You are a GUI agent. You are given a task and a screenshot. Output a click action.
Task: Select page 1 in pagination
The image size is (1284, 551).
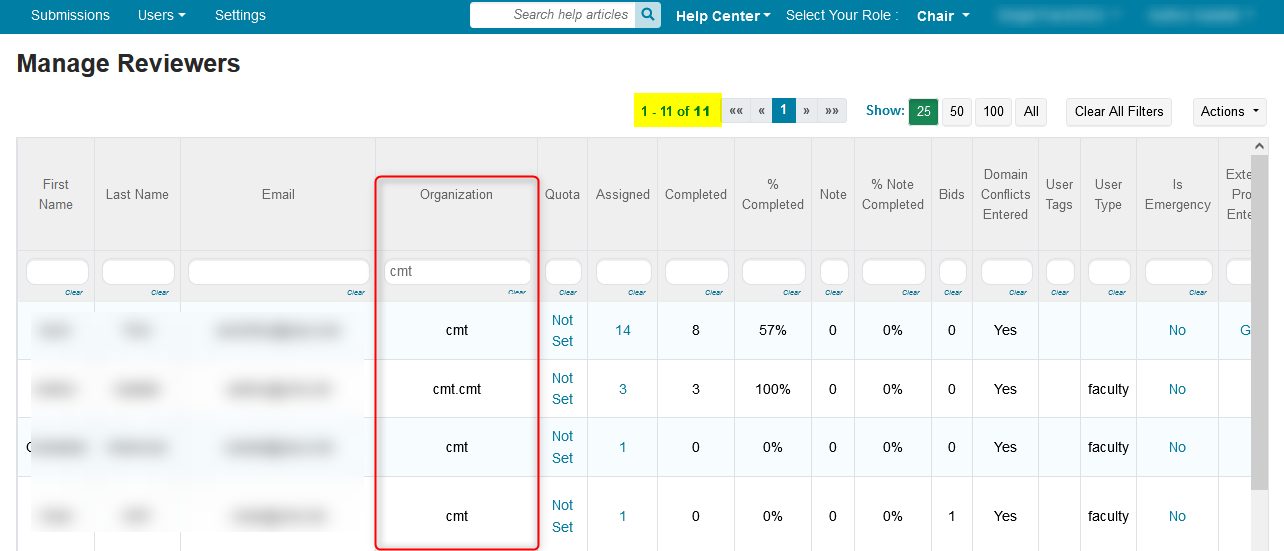click(783, 111)
